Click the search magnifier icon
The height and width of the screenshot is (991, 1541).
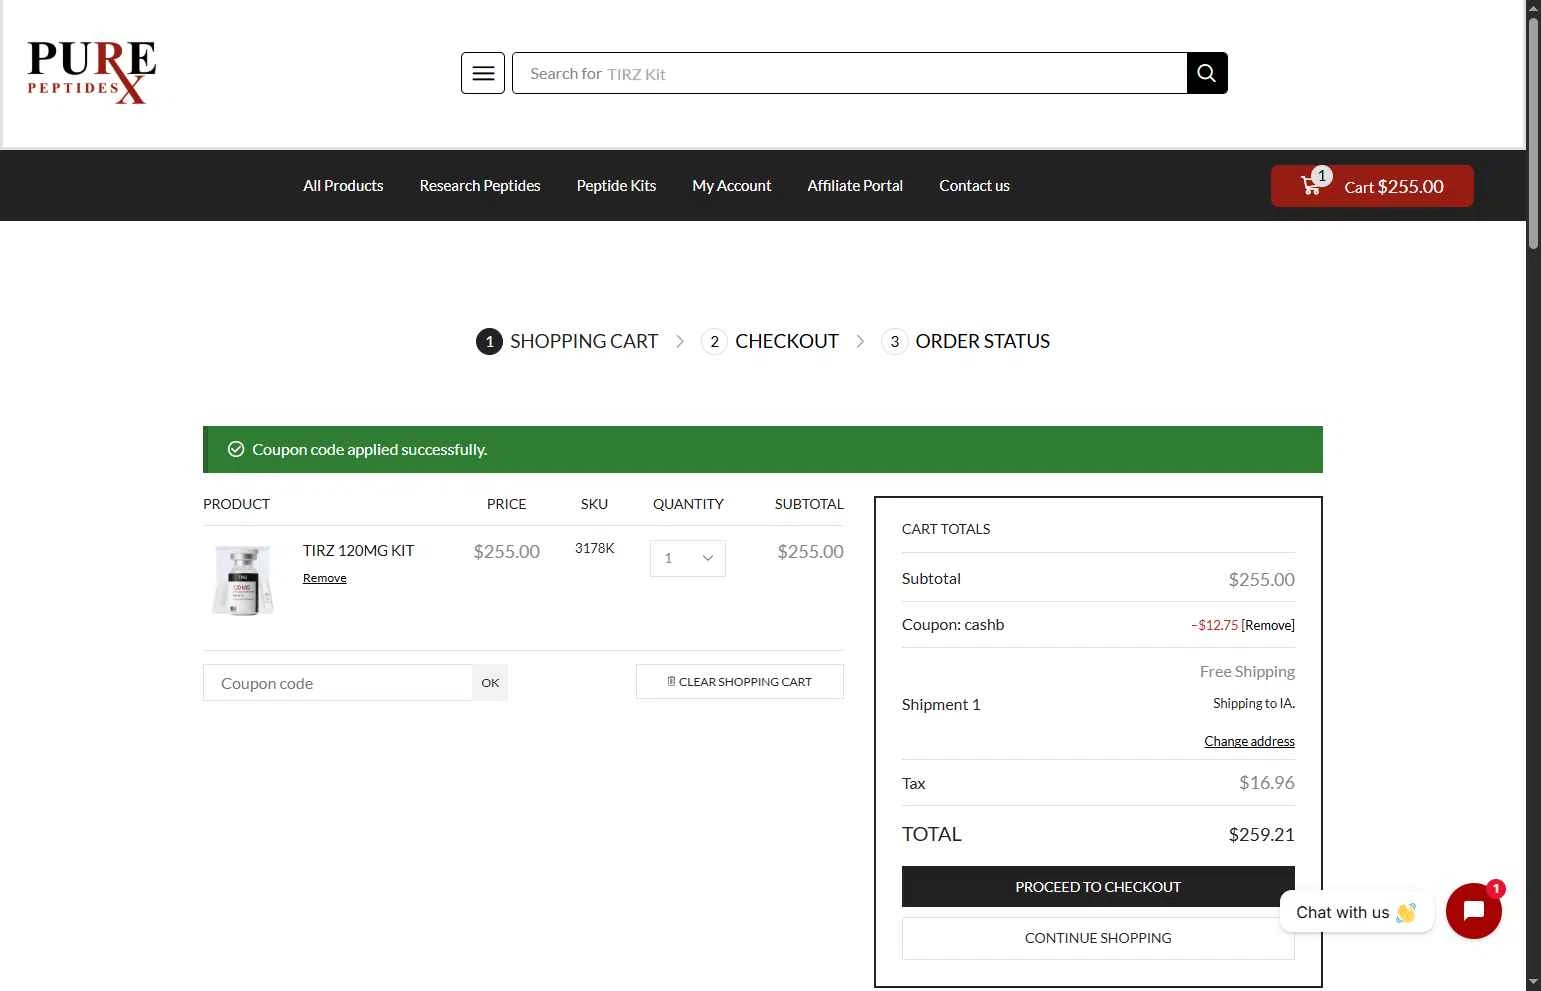(1207, 73)
